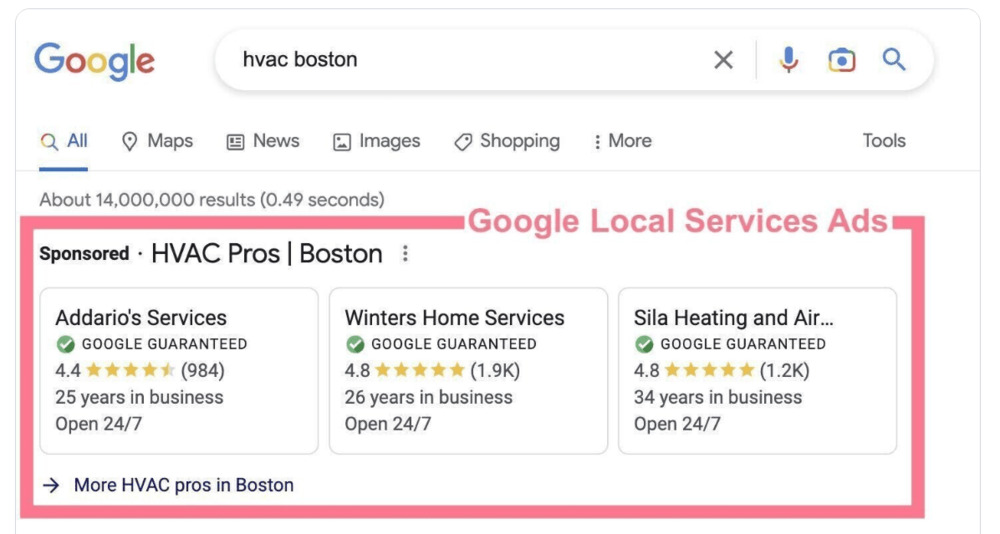Screen dimensions: 1000x534
Task: Click Google Guaranteed badge on Addario's Services
Action: tap(151, 344)
